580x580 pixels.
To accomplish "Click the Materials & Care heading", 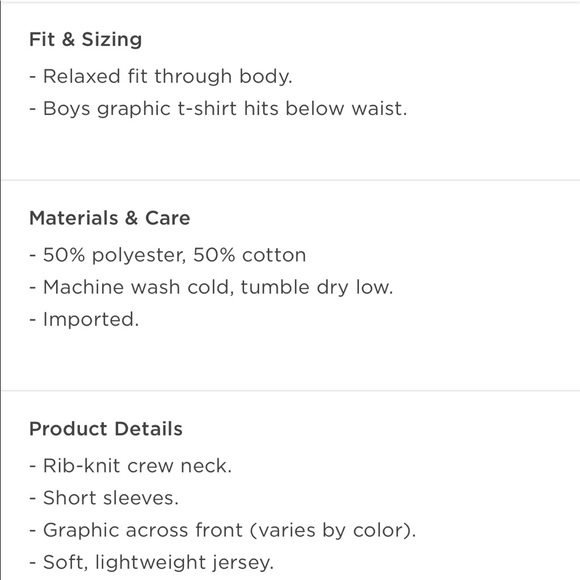I will [x=109, y=218].
